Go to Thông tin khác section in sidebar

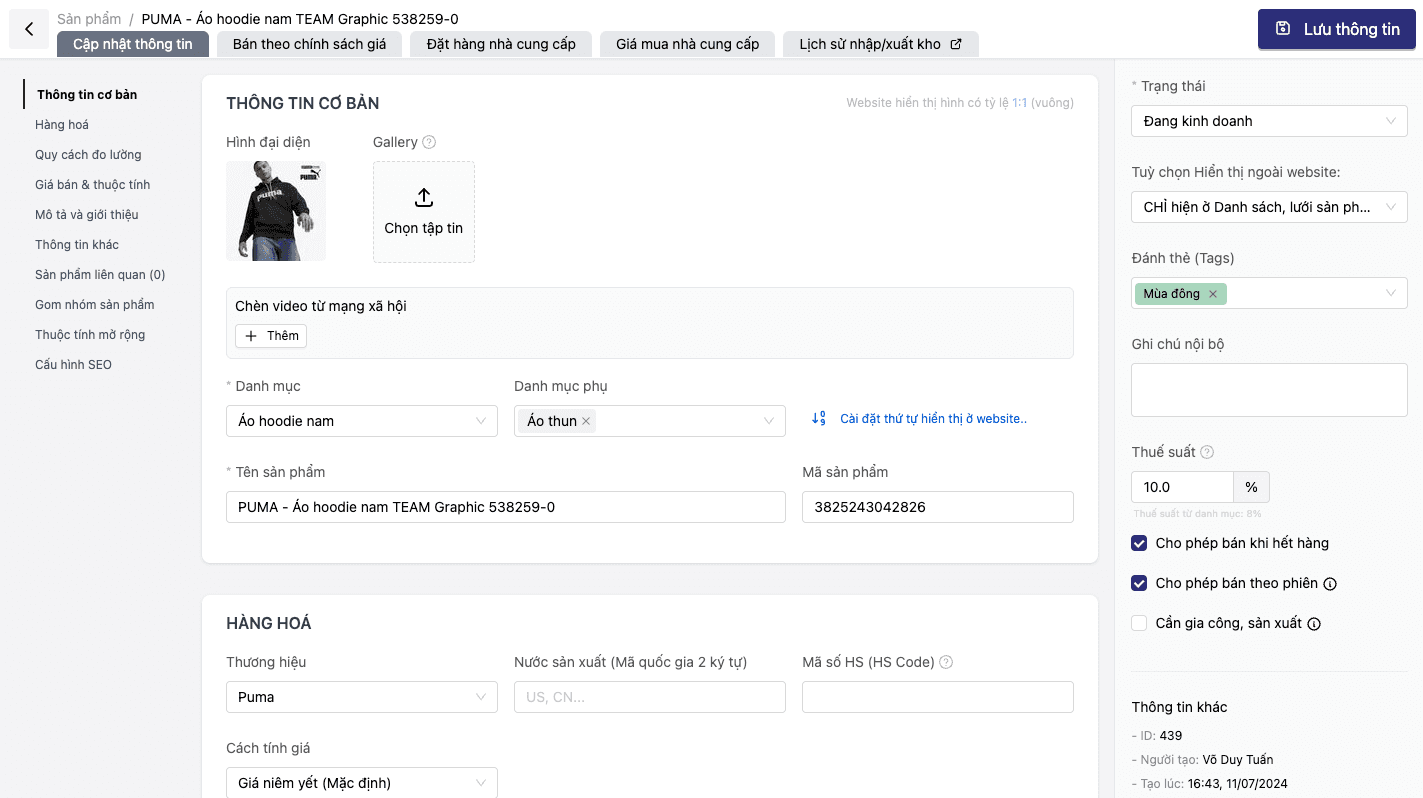(77, 245)
